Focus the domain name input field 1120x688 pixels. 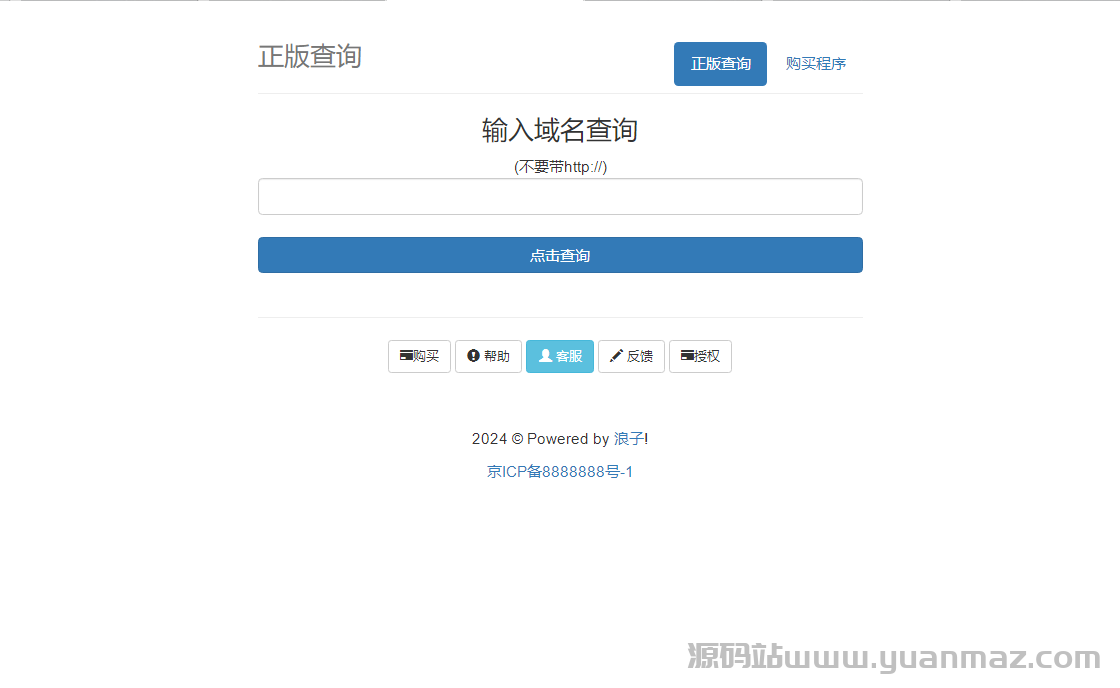pos(560,197)
